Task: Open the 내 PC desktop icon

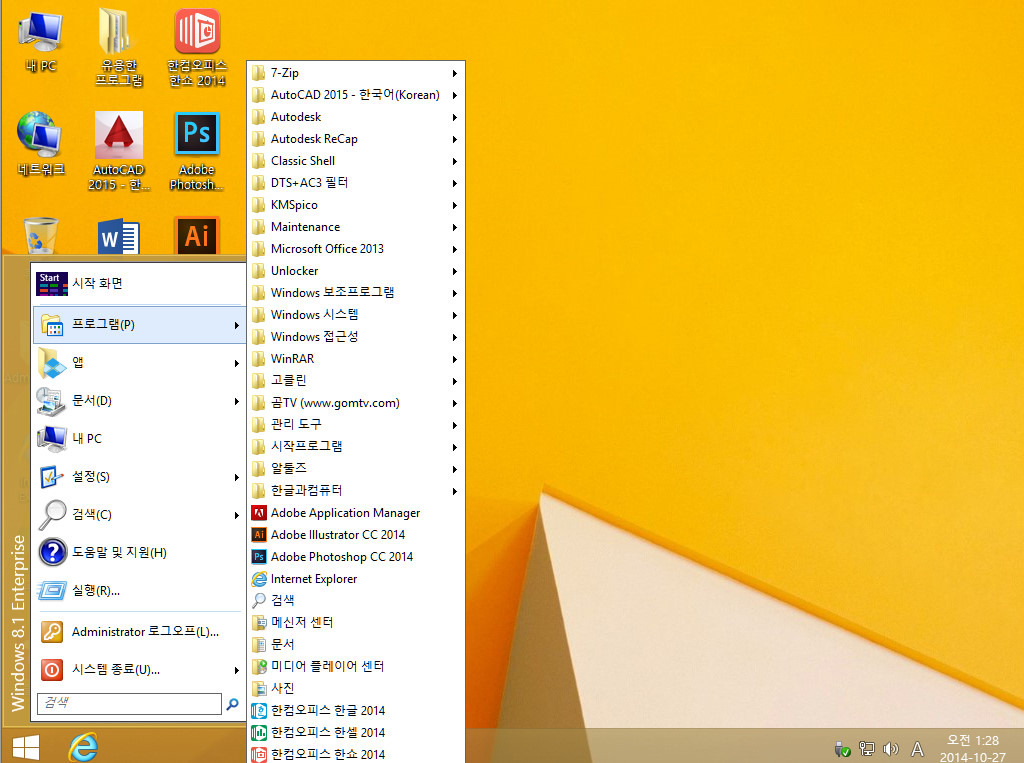Action: (x=40, y=42)
